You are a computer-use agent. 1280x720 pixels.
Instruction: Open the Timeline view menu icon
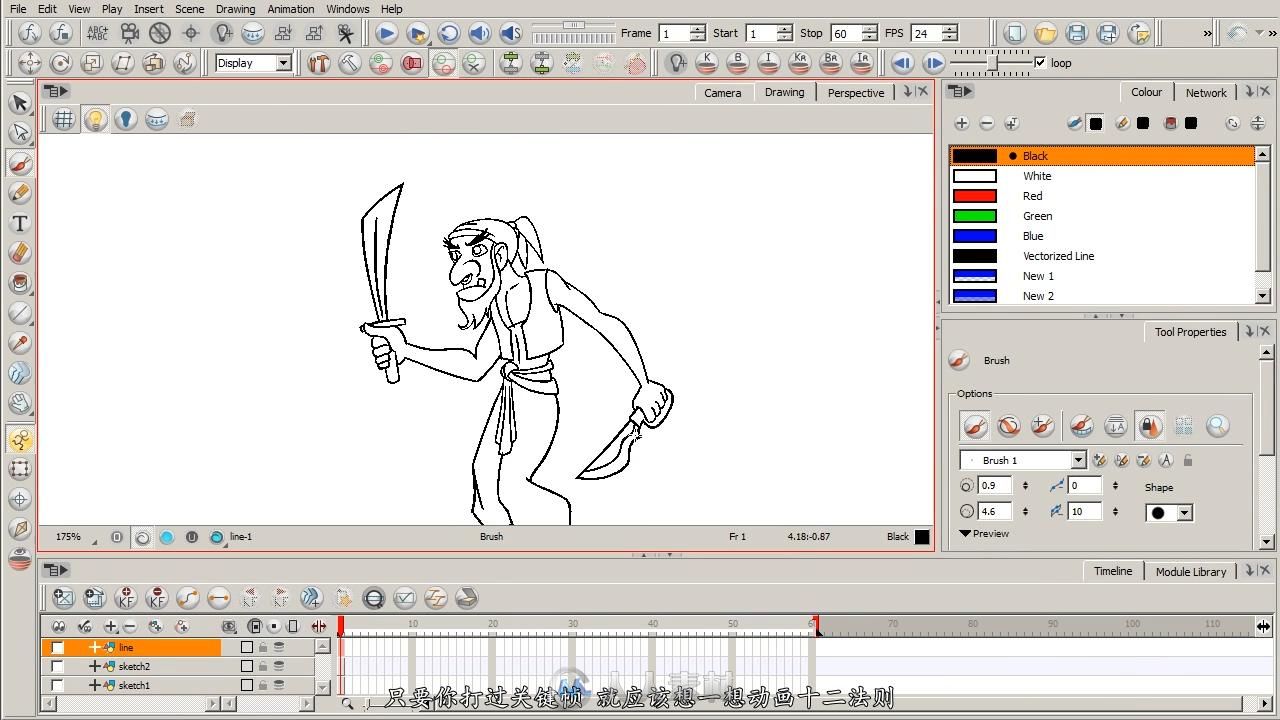(x=57, y=570)
